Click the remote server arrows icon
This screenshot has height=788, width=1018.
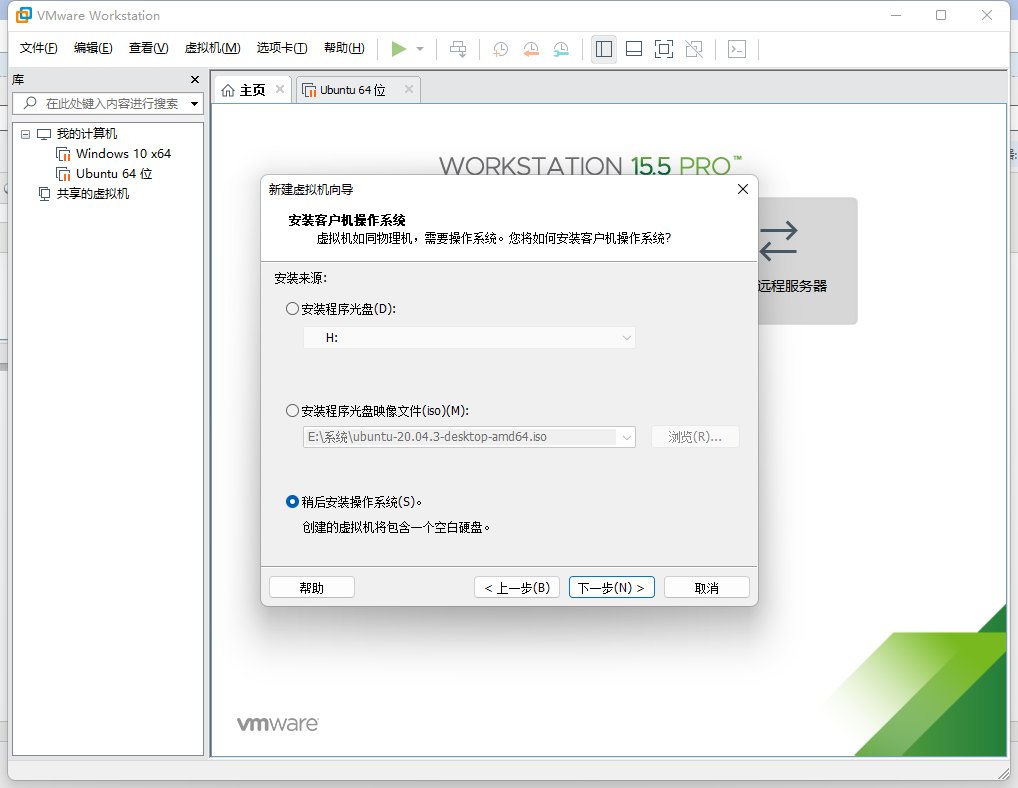[778, 241]
